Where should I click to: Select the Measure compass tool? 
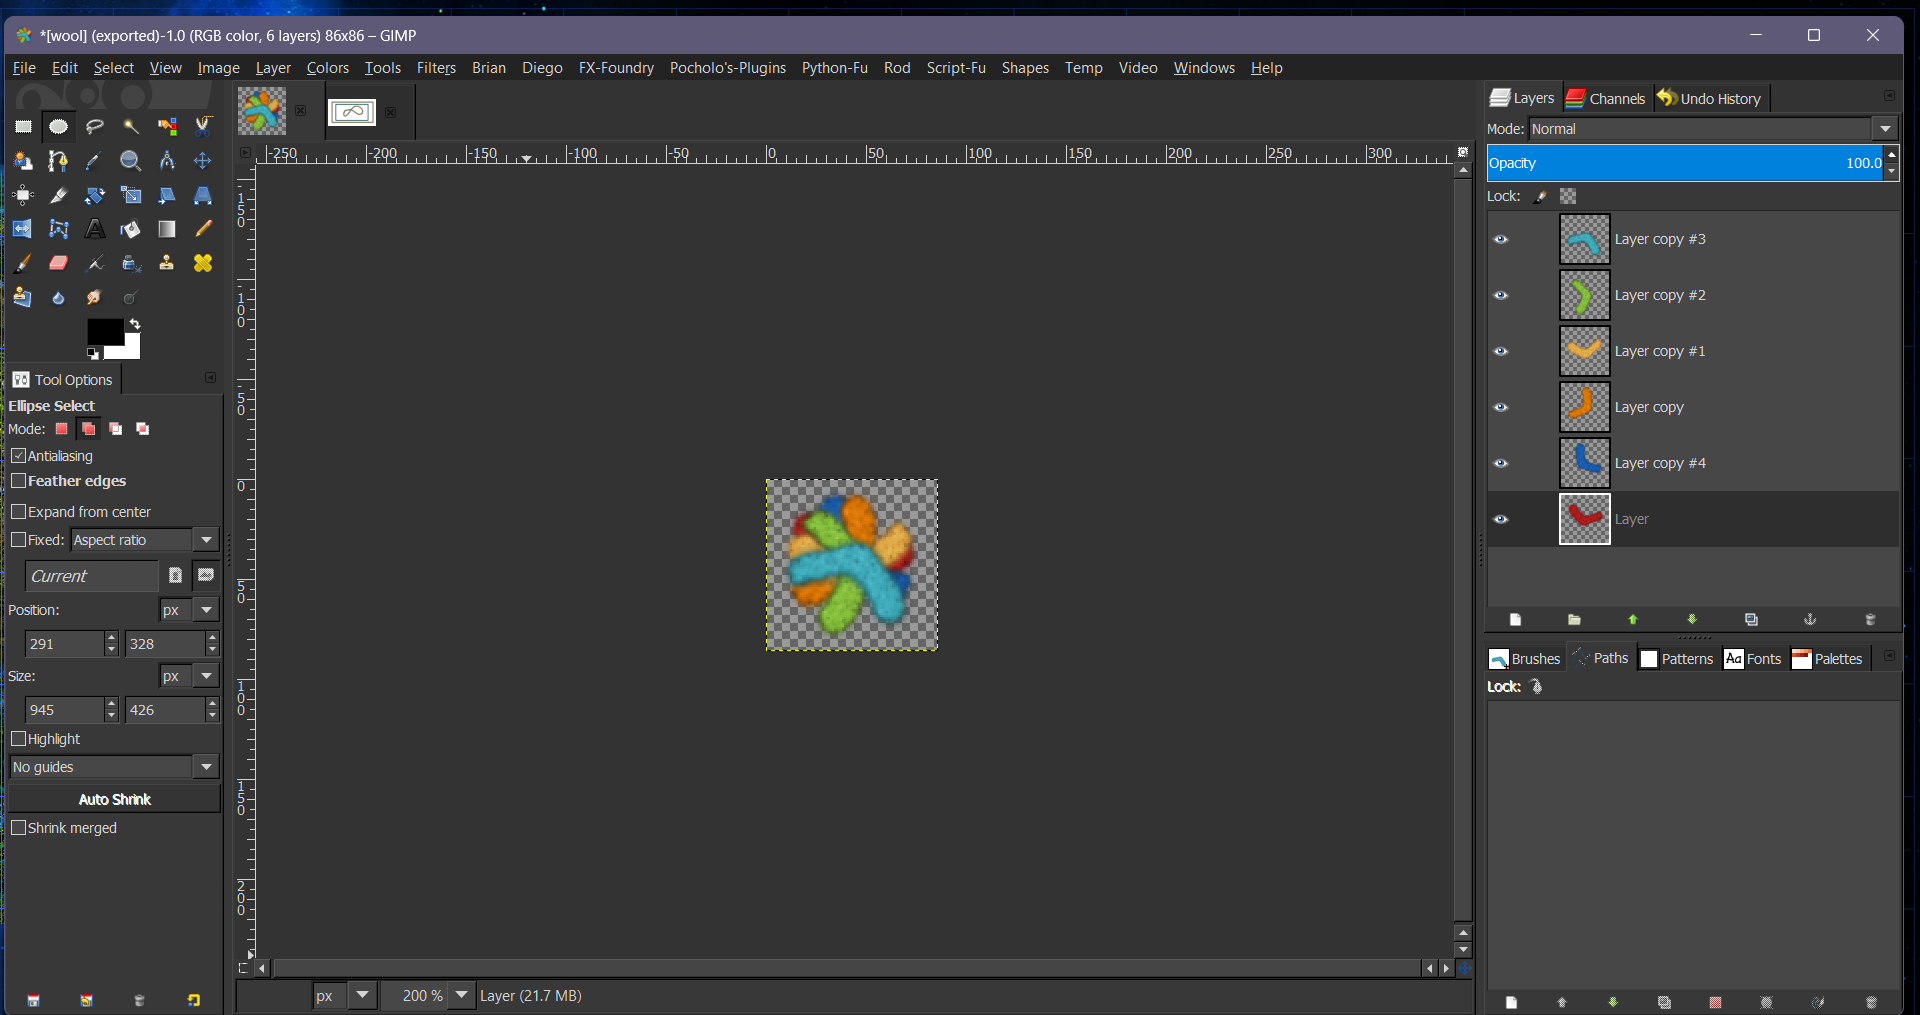click(x=167, y=161)
